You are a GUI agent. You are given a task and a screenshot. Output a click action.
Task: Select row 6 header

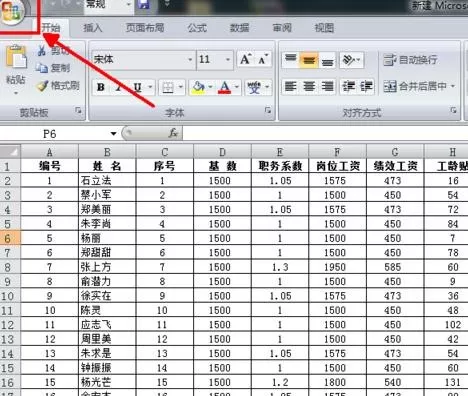click(x=10, y=238)
